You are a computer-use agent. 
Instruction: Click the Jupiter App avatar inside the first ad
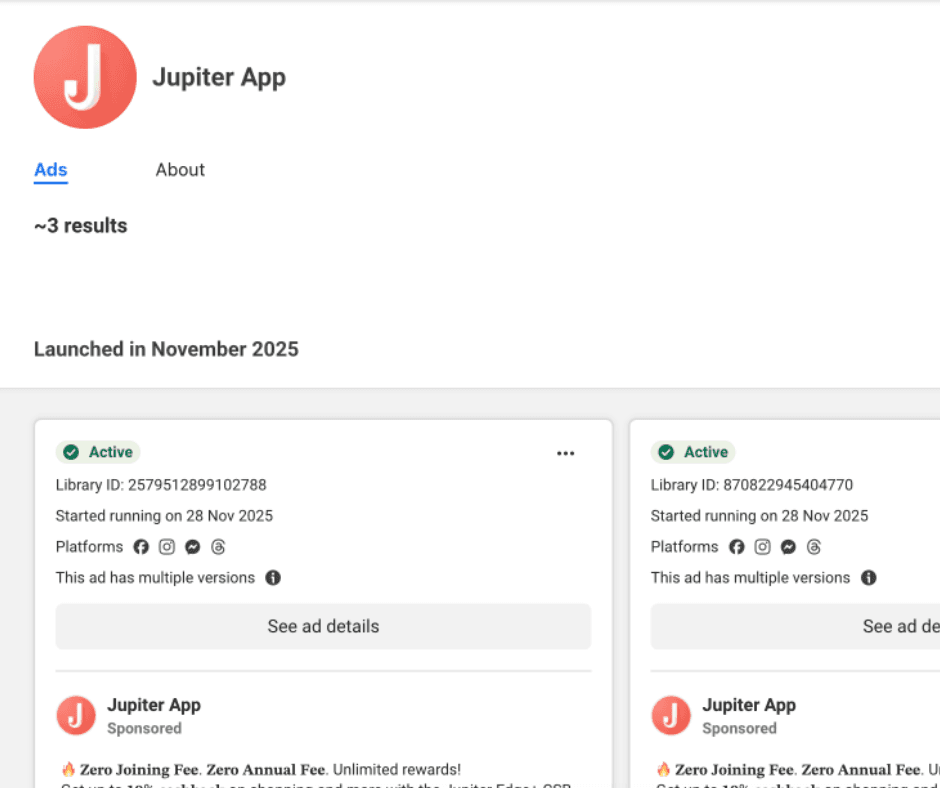(76, 716)
